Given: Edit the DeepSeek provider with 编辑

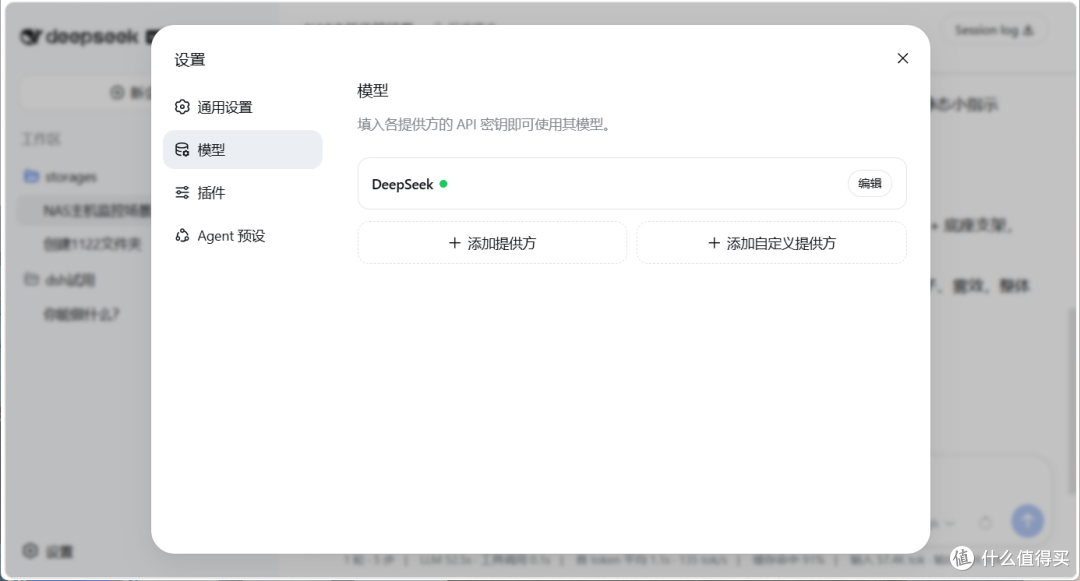Looking at the screenshot, I should click(869, 183).
